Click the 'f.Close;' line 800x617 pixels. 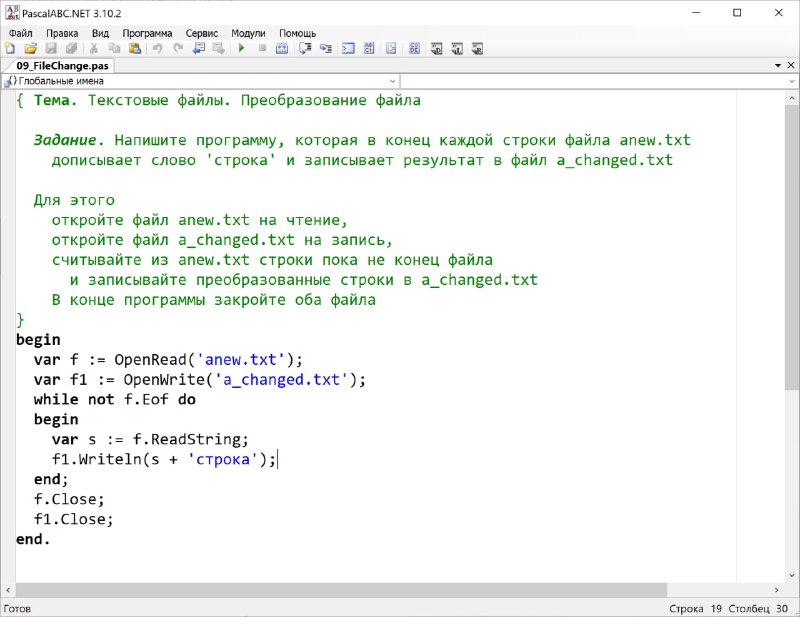coord(69,499)
